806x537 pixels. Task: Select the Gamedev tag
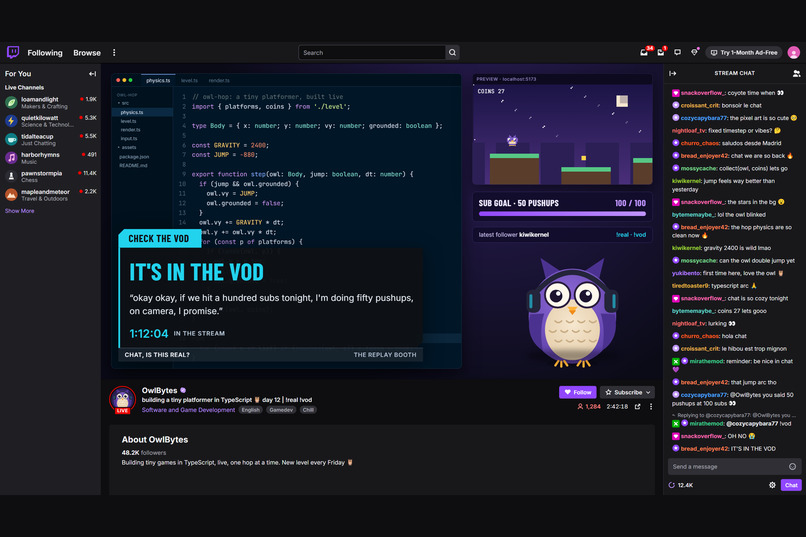[281, 410]
